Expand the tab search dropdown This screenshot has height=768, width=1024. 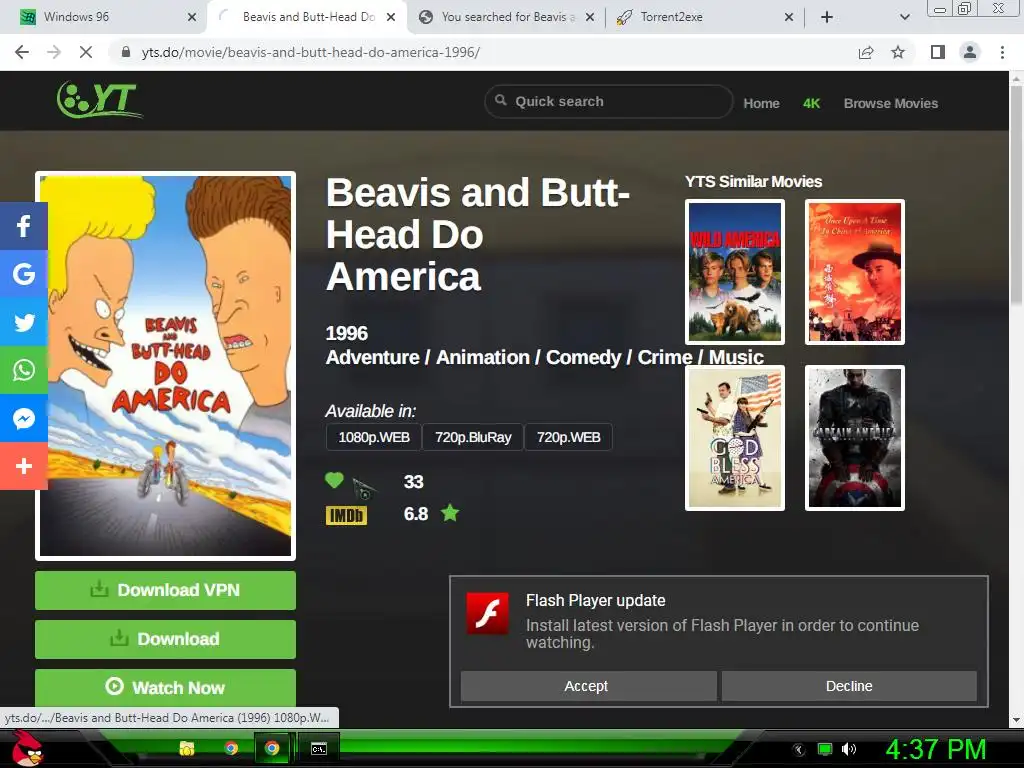(904, 17)
